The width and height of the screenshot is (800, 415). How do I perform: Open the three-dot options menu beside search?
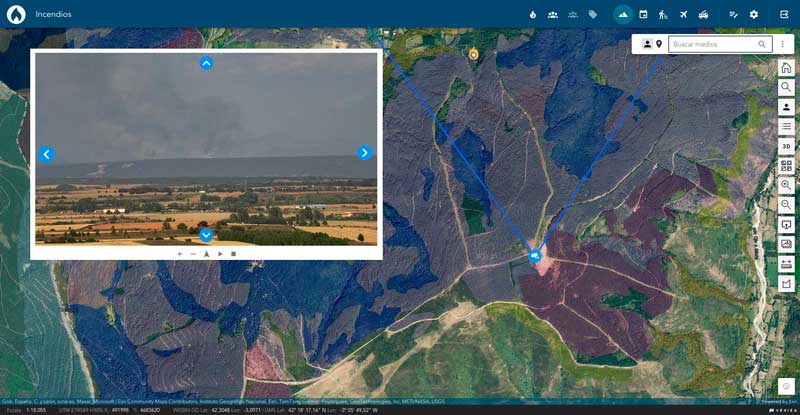click(x=782, y=44)
